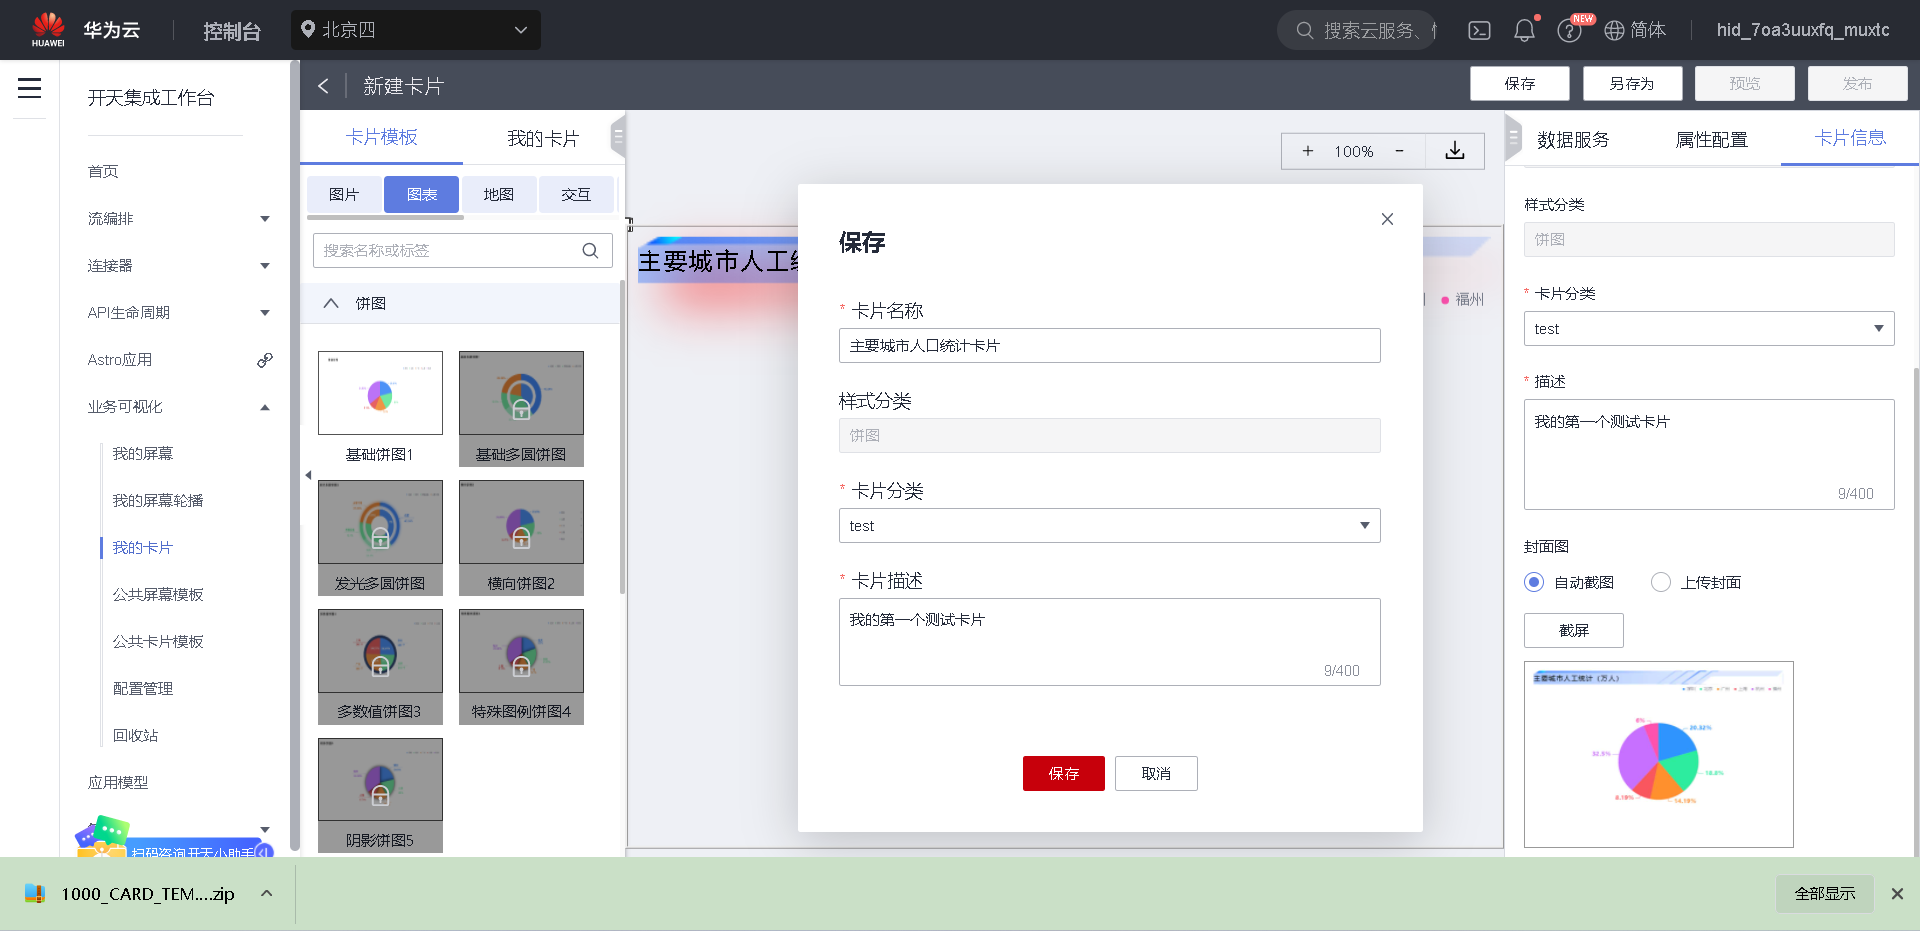Collapse the 饼图 template group
The height and width of the screenshot is (931, 1920).
331,303
